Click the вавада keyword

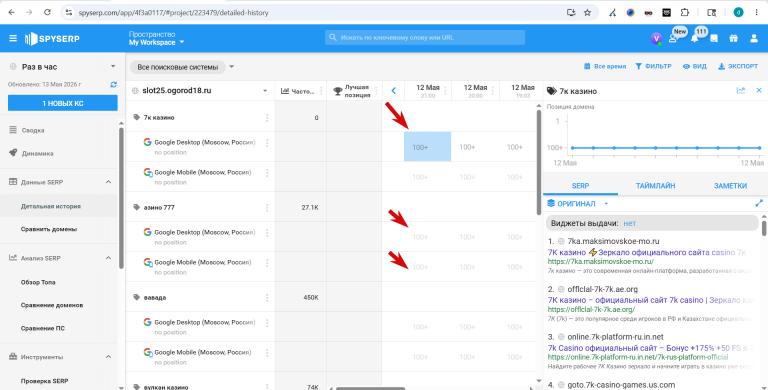155,297
